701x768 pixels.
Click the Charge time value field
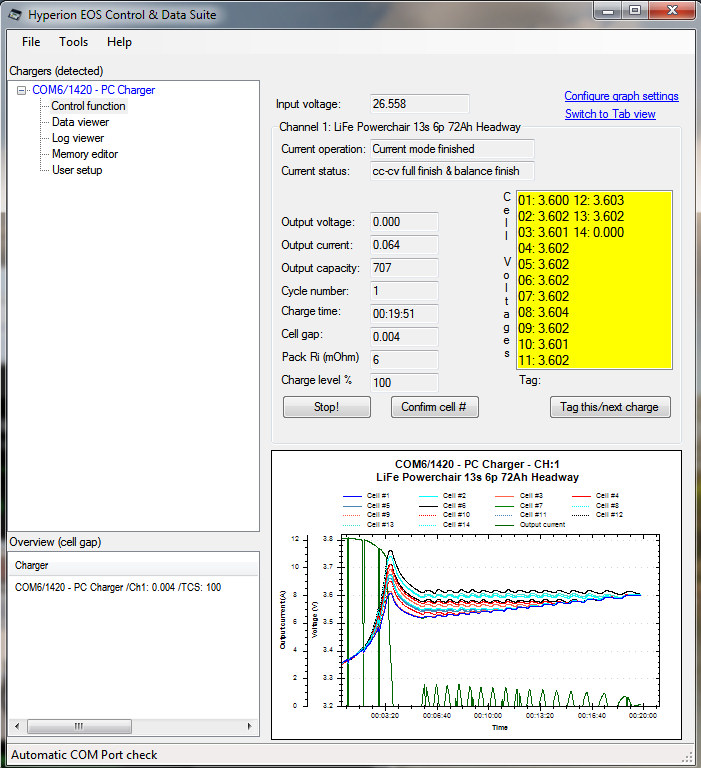tap(404, 313)
